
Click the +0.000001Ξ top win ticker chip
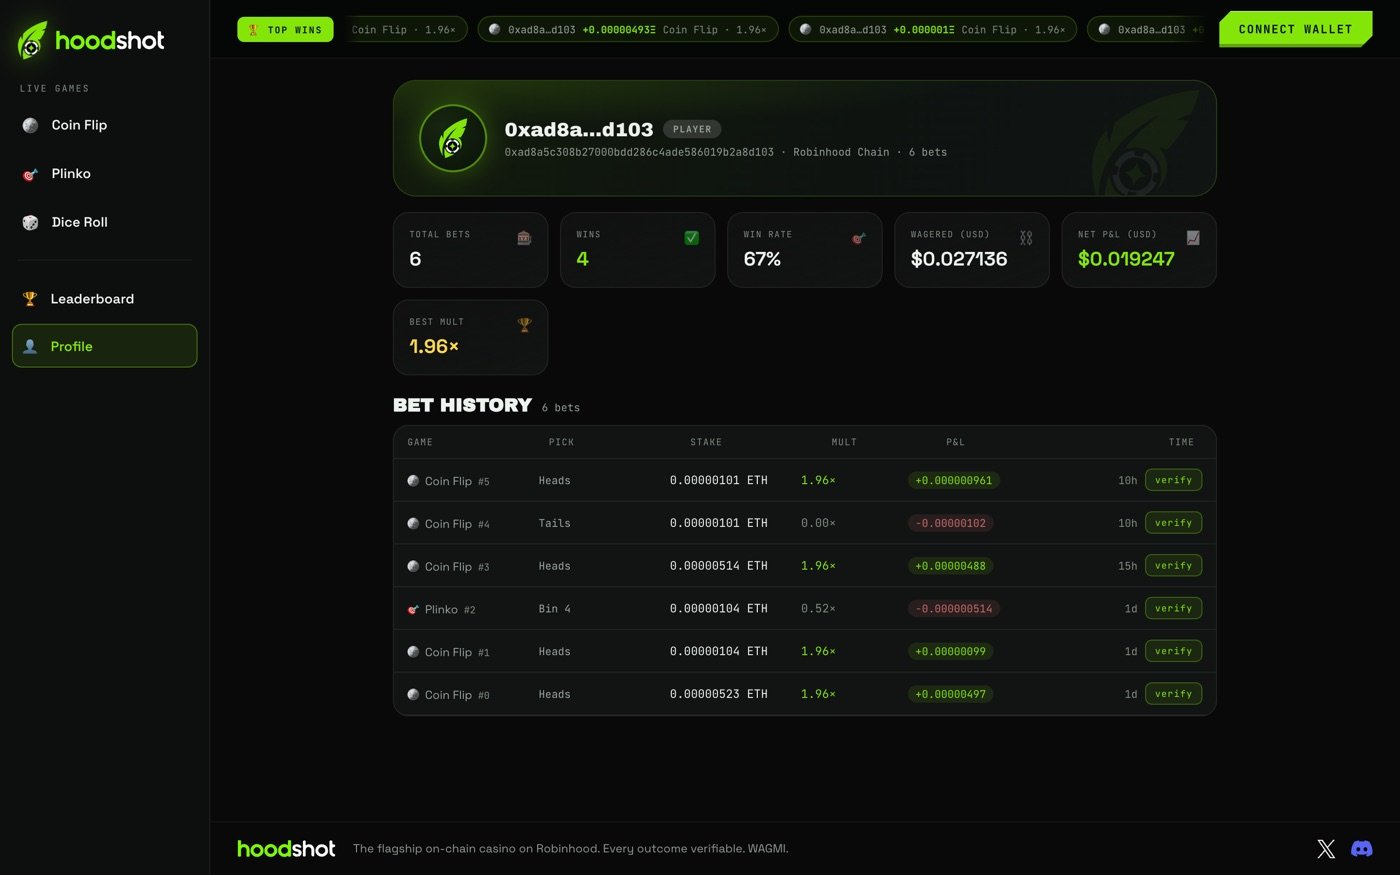click(933, 29)
